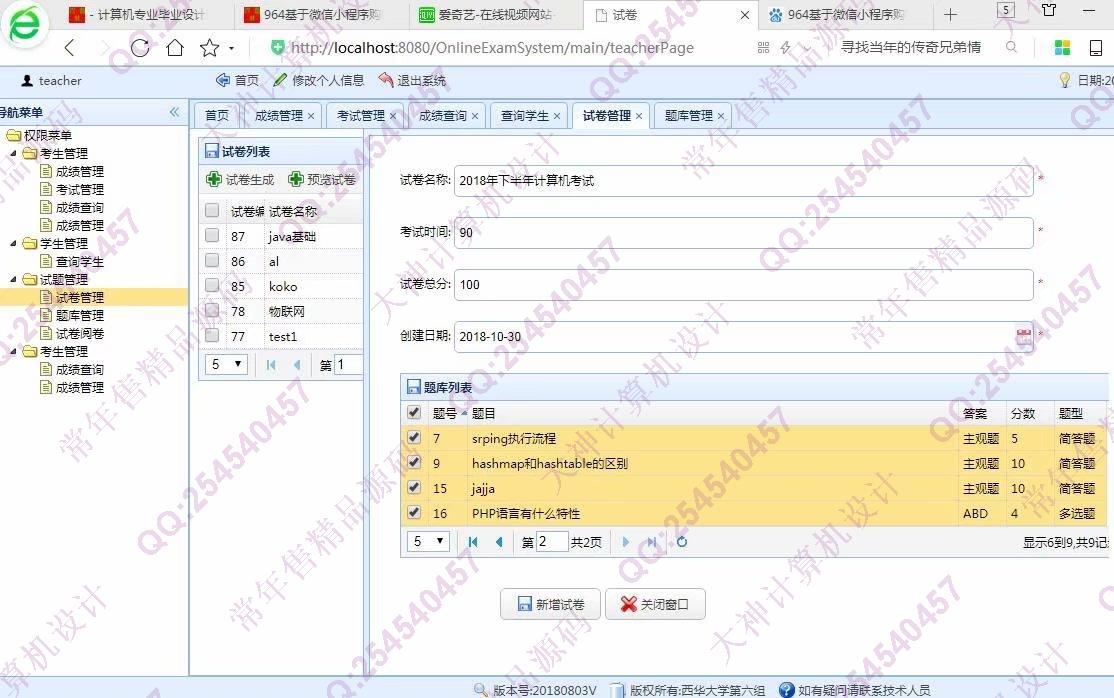The width and height of the screenshot is (1114, 698).
Task: Click the help icon in footer
Action: click(786, 689)
